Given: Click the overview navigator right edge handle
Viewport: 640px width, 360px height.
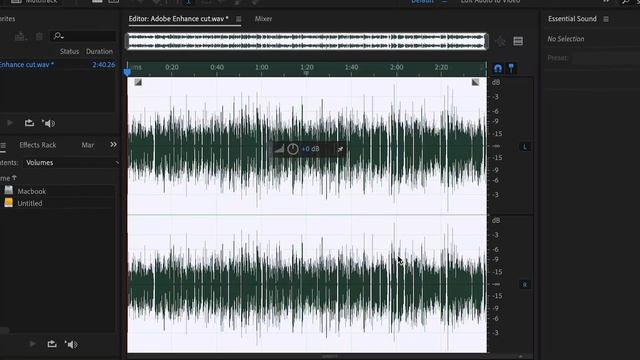Looking at the screenshot, I should click(487, 41).
